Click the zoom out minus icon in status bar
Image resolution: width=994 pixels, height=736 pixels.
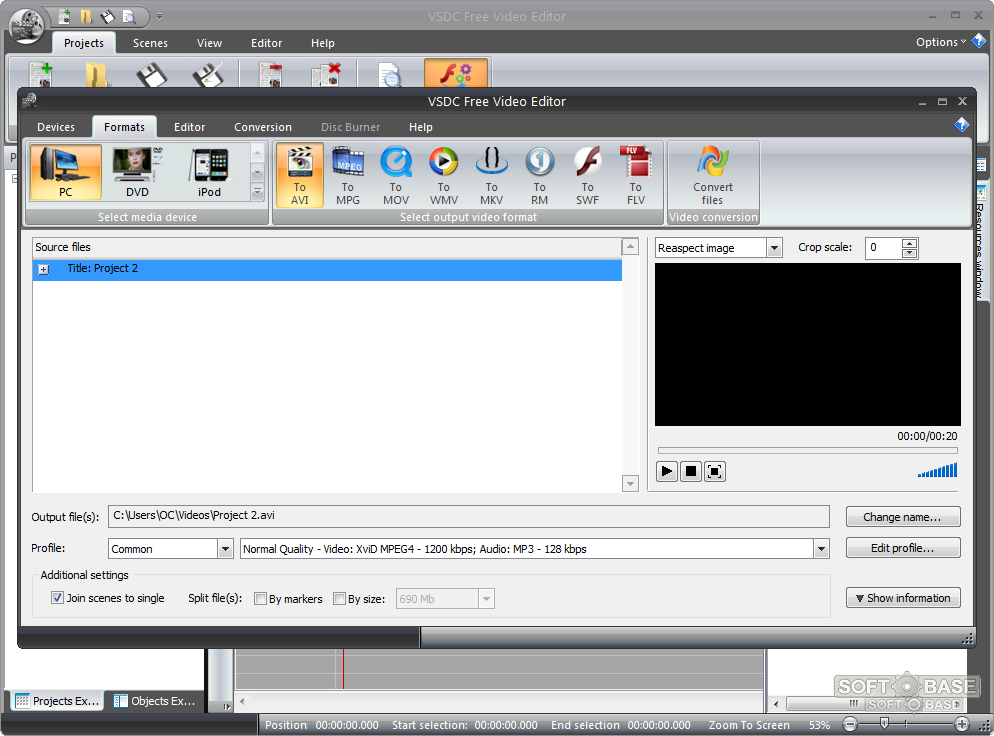tap(850, 724)
